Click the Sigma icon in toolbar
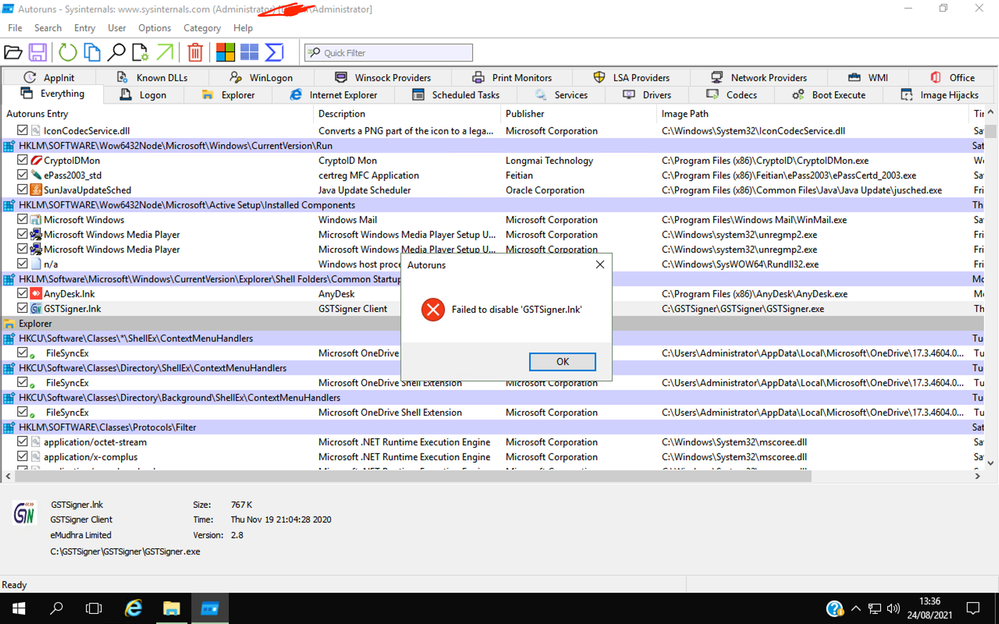Viewport: 999px width, 624px height. pyautogui.click(x=274, y=52)
